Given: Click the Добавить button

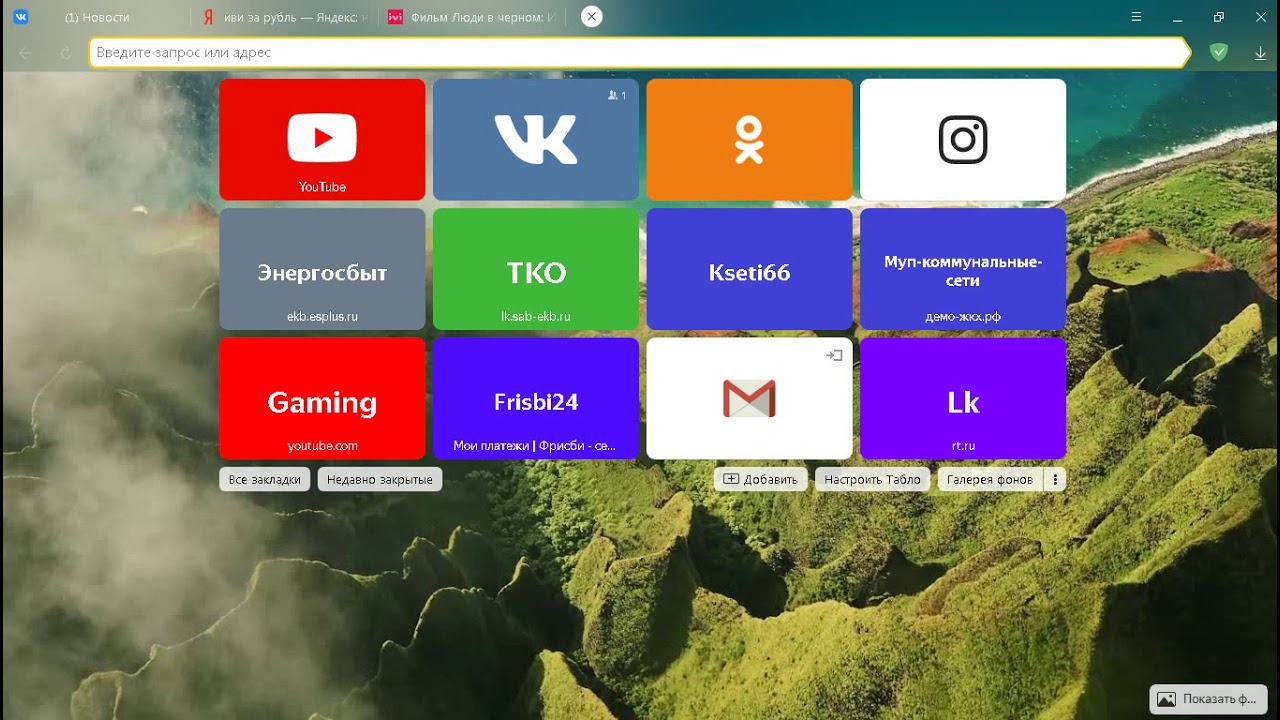Looking at the screenshot, I should point(761,479).
